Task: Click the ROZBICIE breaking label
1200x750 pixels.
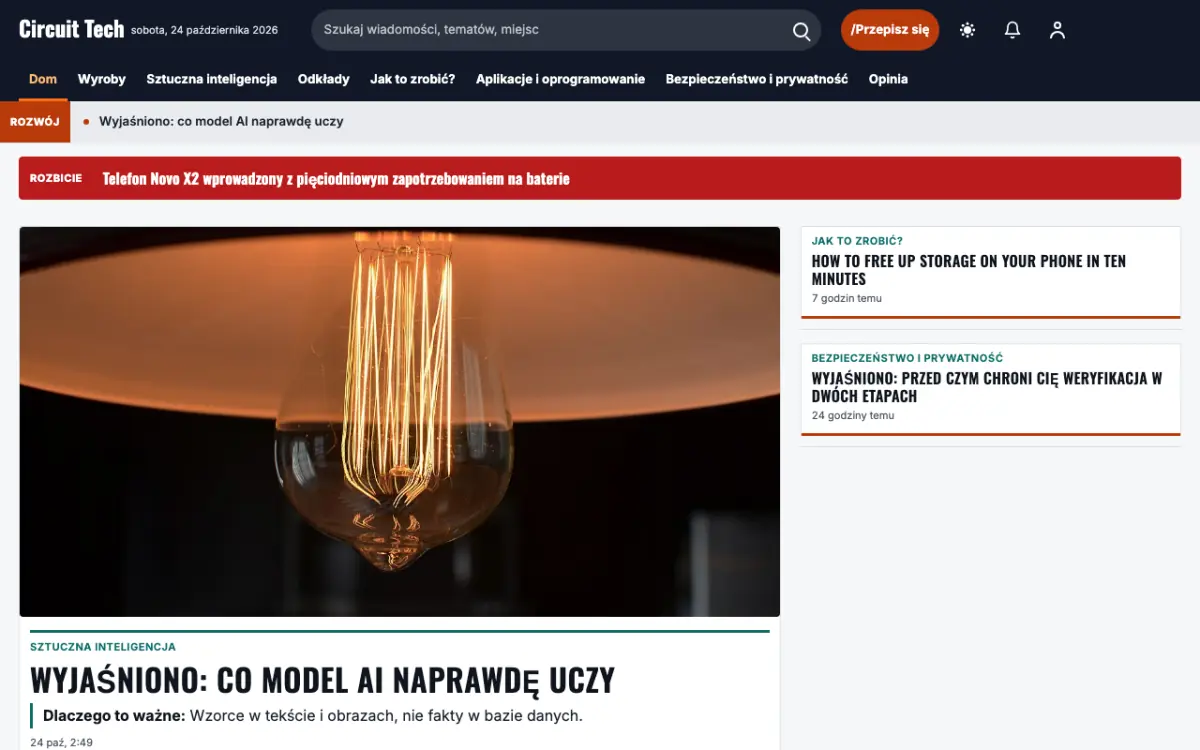Action: pos(56,178)
